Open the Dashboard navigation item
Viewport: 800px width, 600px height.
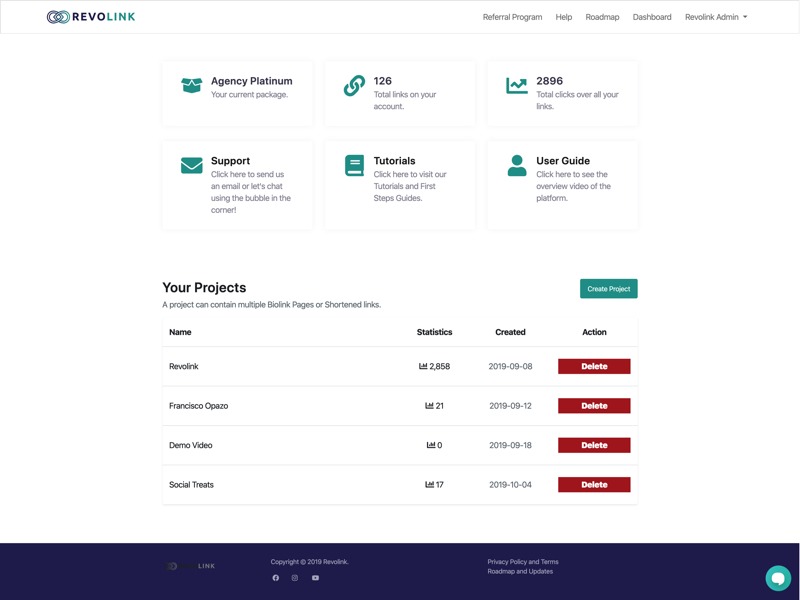click(652, 17)
